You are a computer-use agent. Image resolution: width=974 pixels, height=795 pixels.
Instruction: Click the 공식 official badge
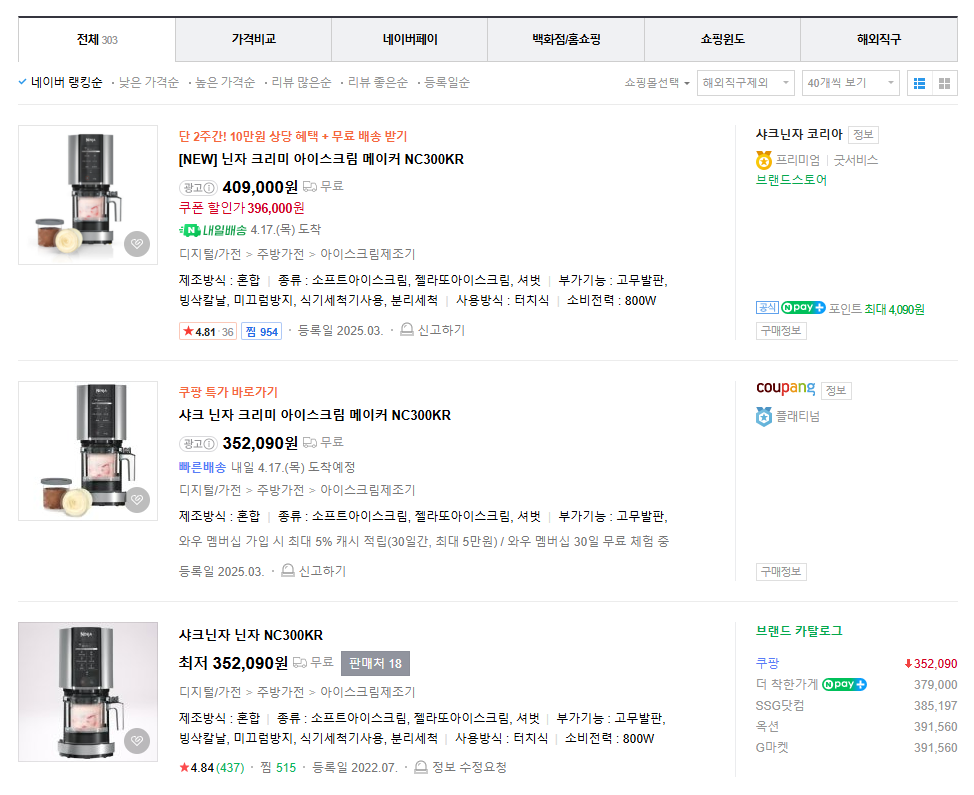tap(767, 307)
